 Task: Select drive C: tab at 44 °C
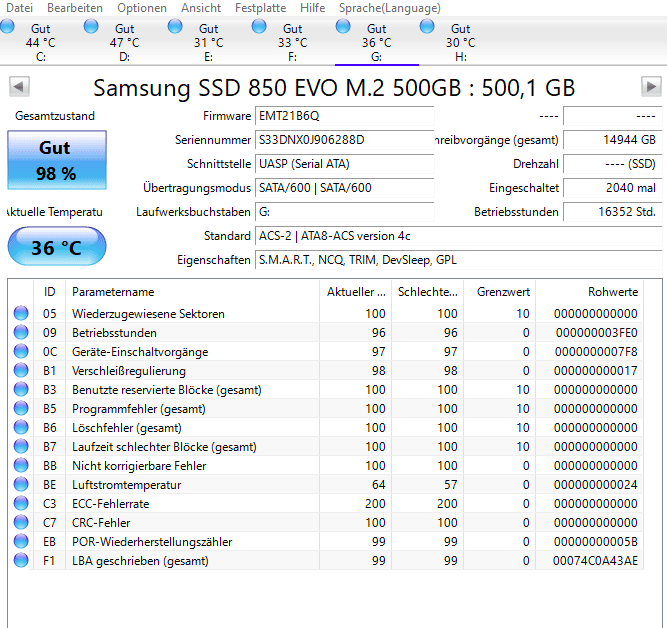point(40,43)
